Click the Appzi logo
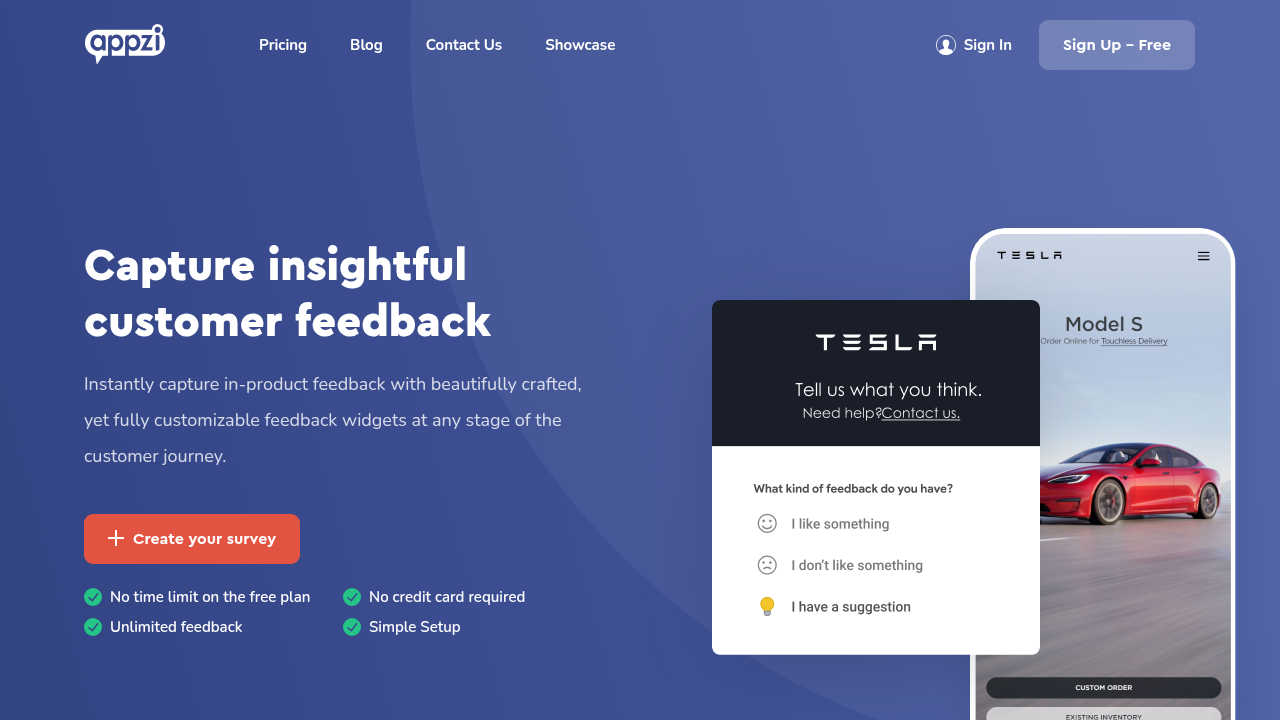This screenshot has height=720, width=1280. tap(125, 44)
